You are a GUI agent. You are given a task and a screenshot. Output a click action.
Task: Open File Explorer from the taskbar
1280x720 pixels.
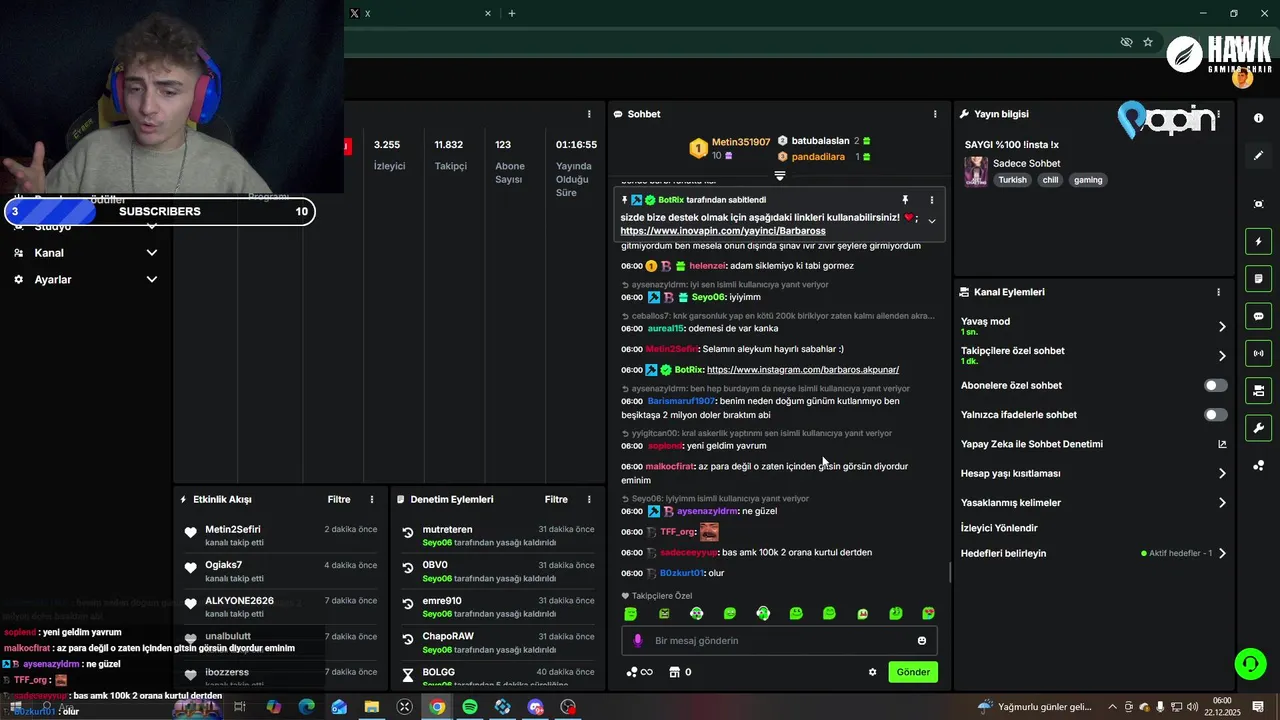(x=371, y=707)
